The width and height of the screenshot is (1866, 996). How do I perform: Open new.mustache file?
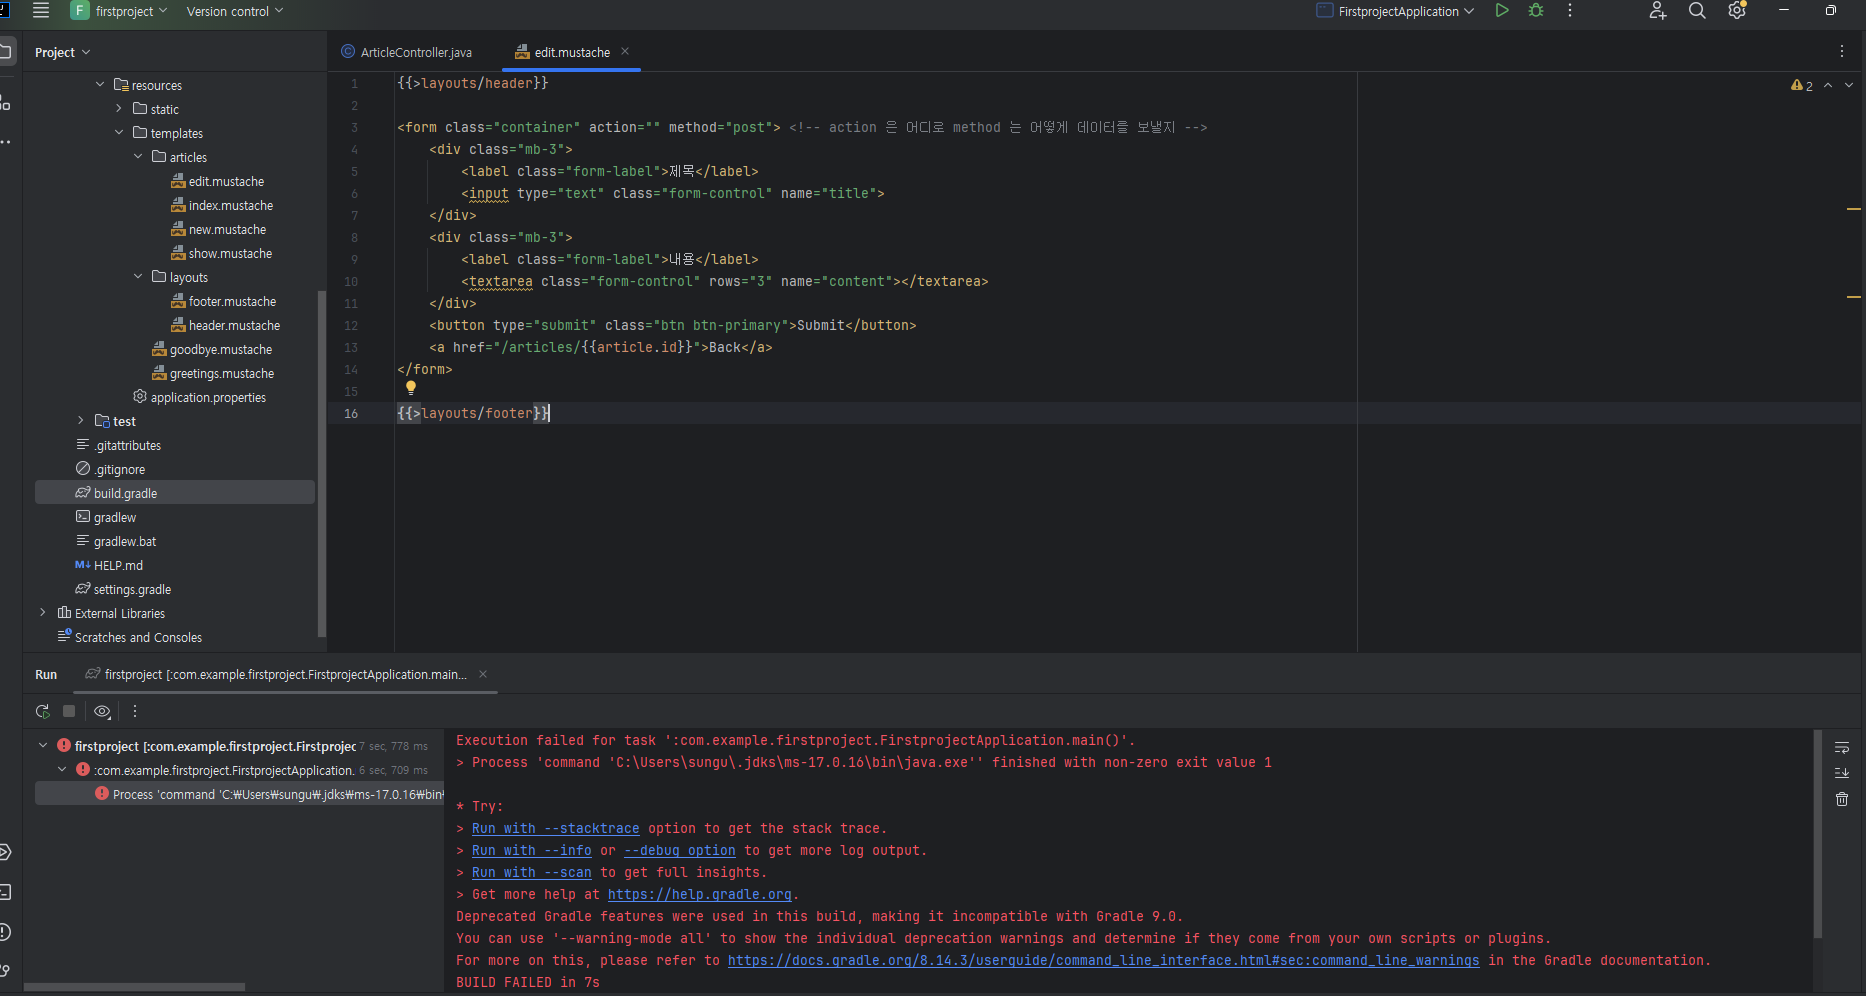coord(218,229)
